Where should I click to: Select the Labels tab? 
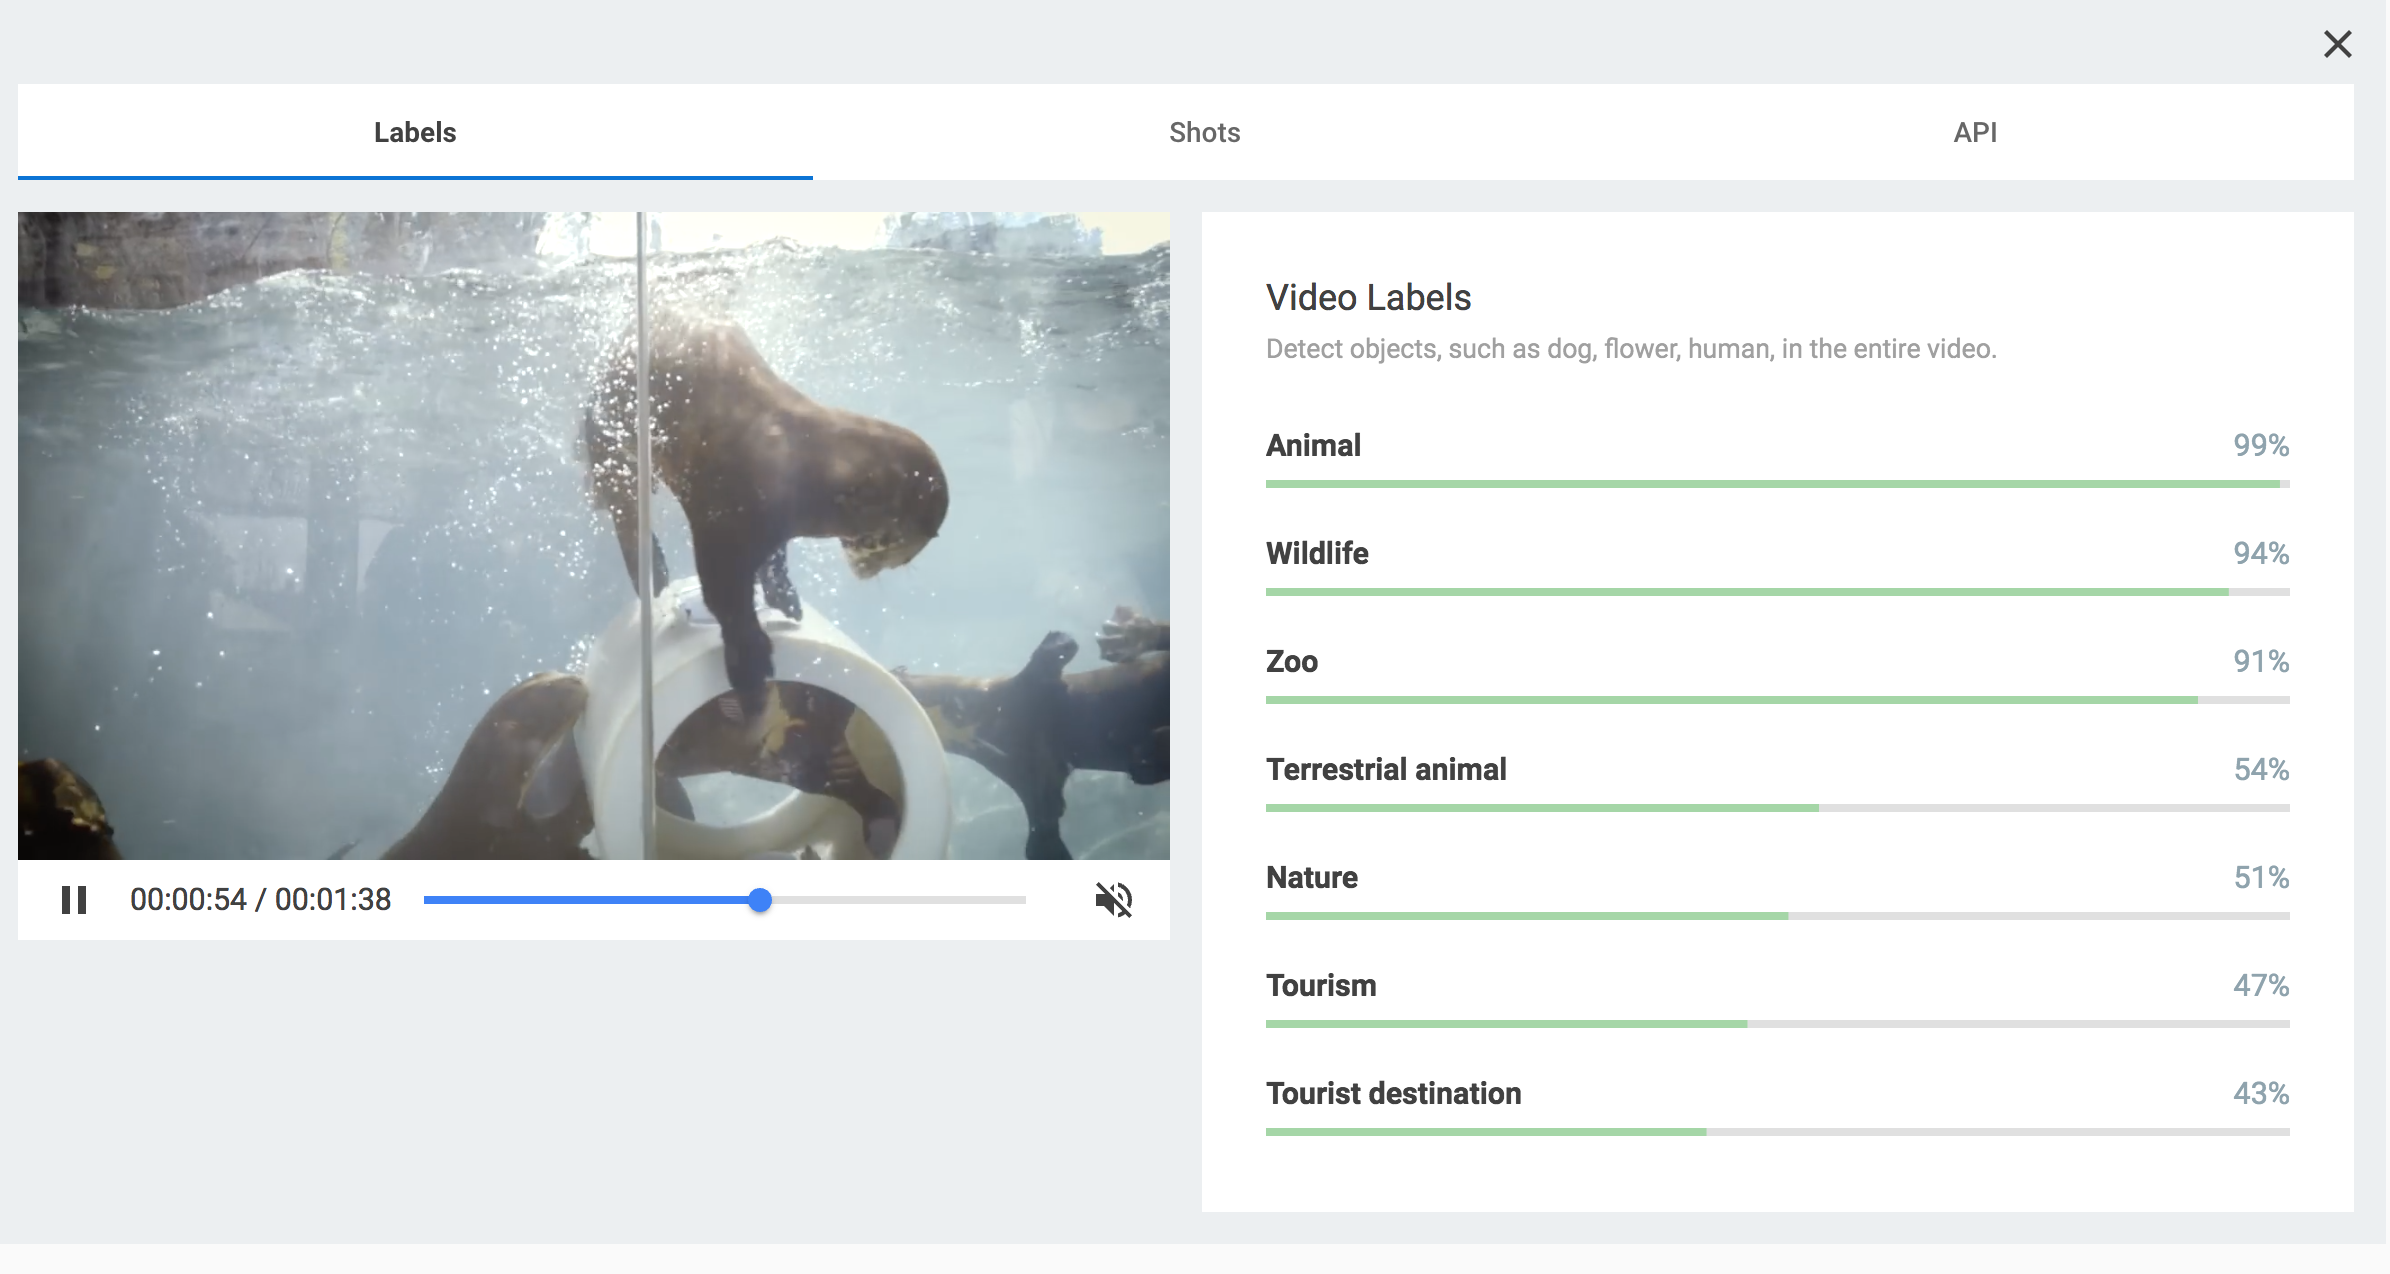(415, 132)
